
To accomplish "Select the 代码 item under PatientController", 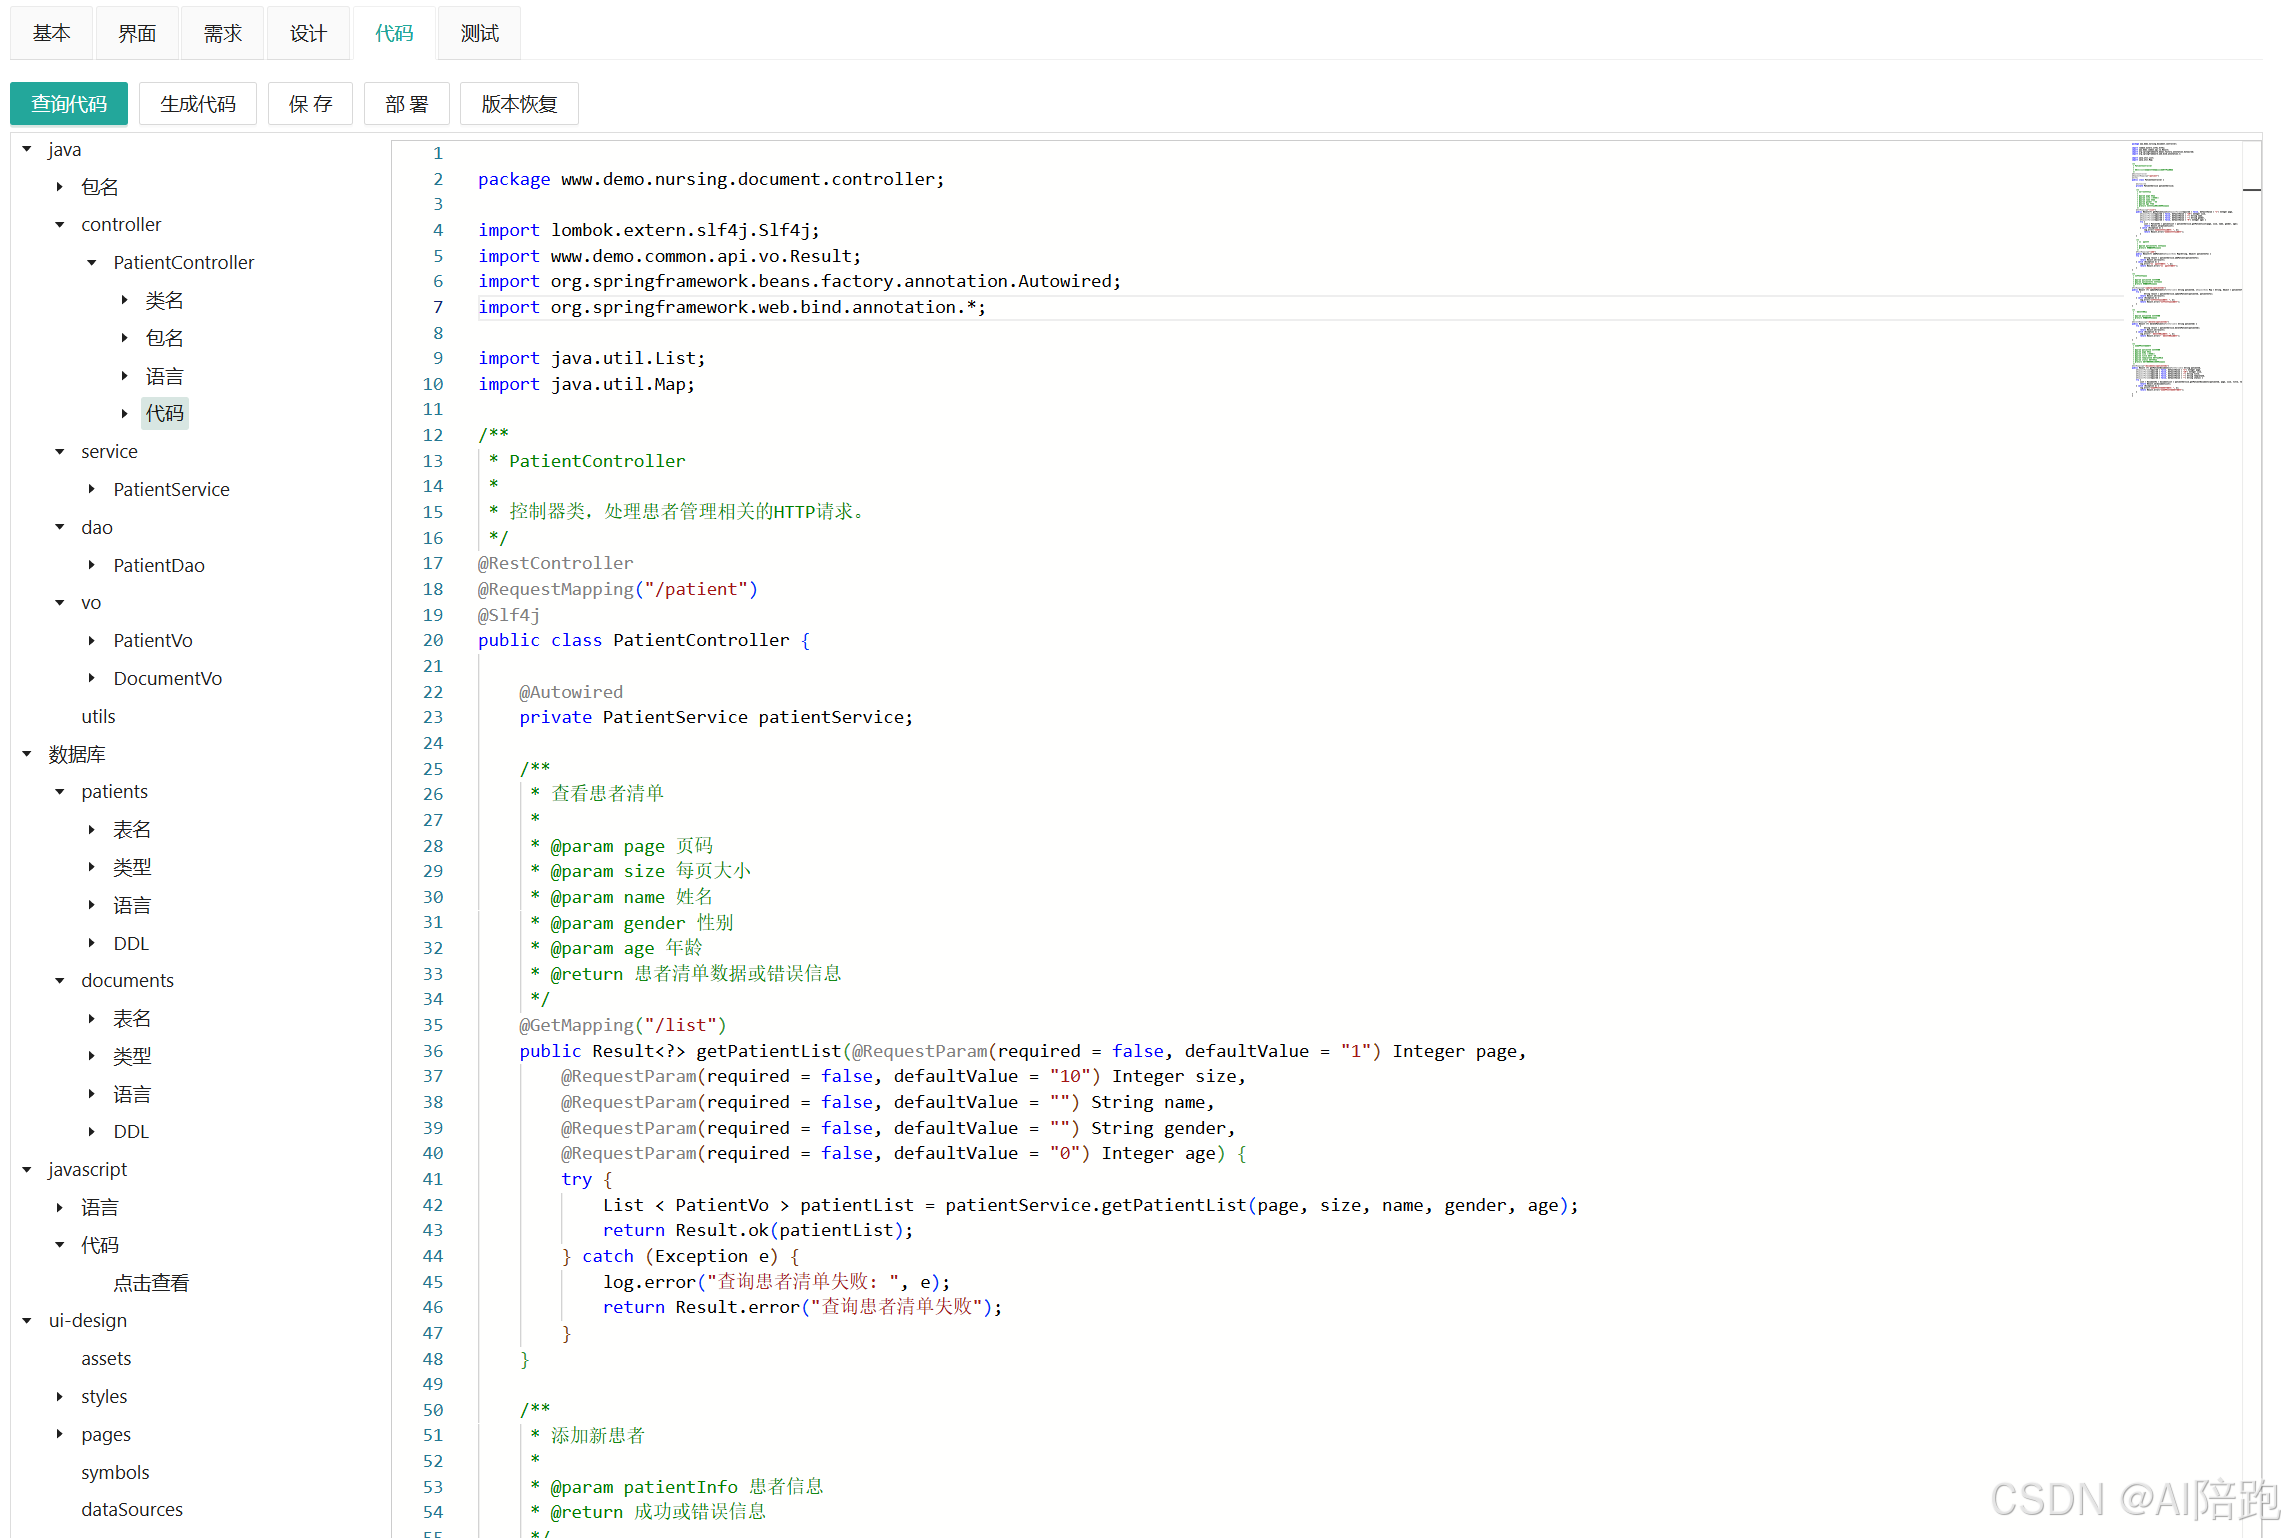I will (165, 413).
